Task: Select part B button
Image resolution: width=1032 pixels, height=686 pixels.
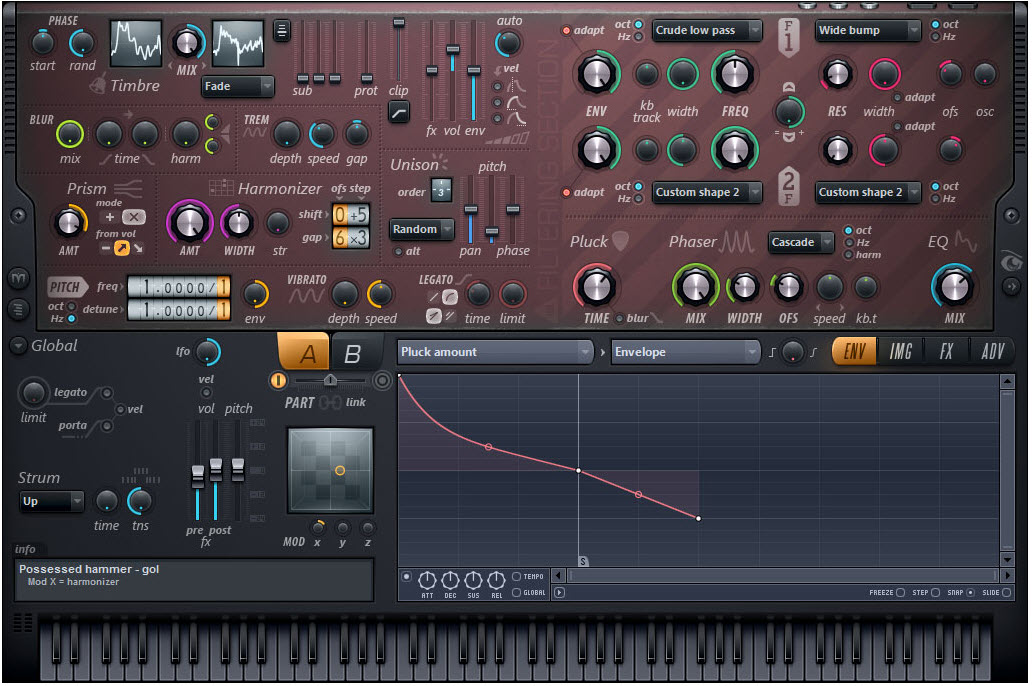Action: [353, 353]
